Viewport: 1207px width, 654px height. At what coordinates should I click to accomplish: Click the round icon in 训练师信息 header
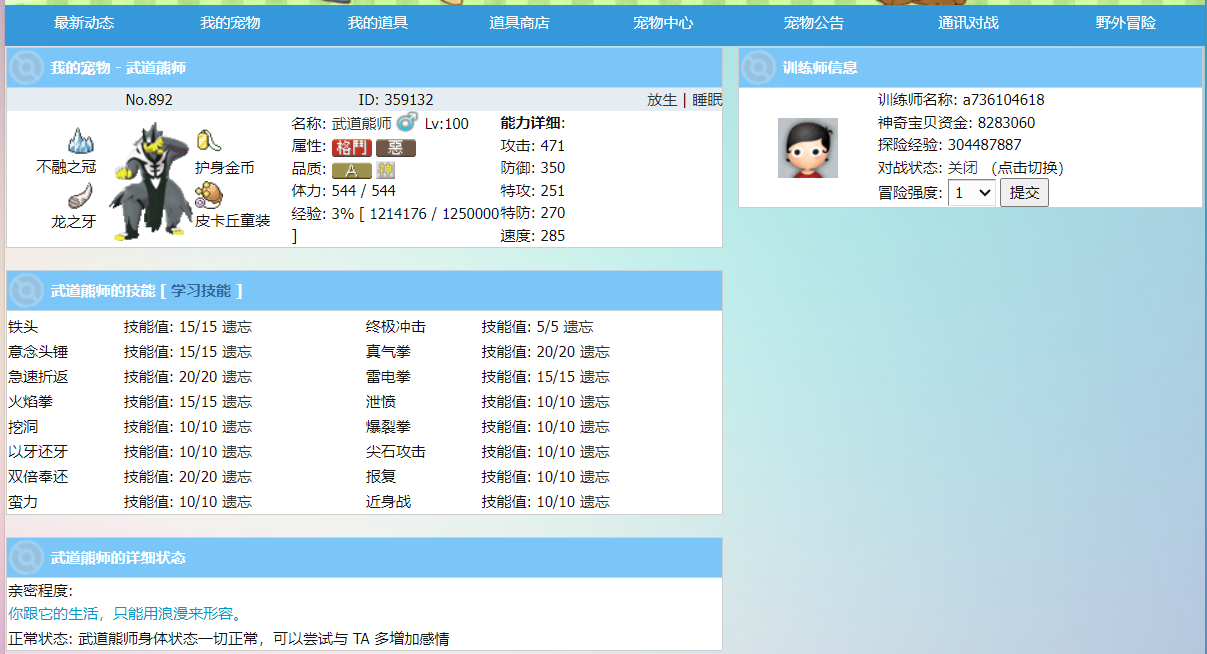coord(759,68)
